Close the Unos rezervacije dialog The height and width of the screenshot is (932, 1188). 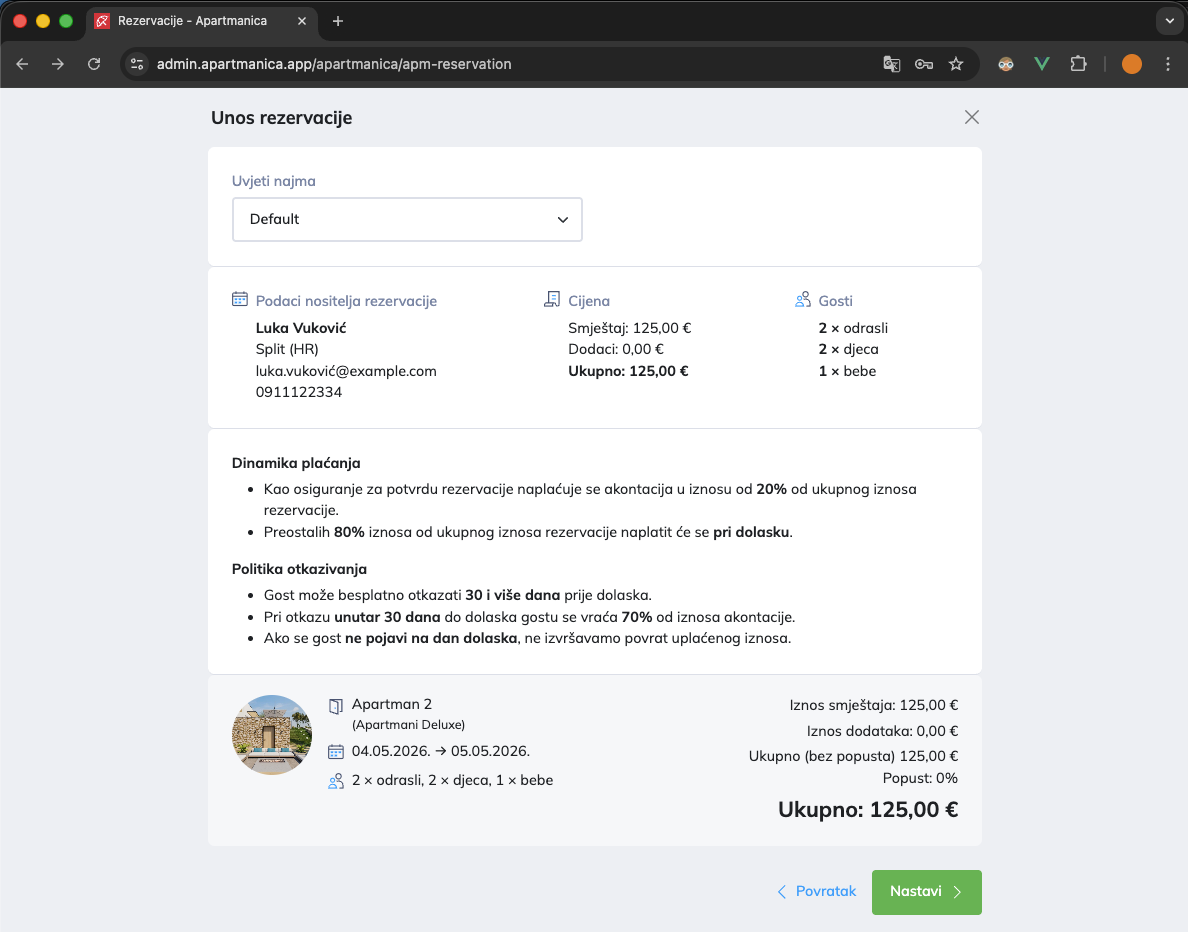[x=971, y=117]
